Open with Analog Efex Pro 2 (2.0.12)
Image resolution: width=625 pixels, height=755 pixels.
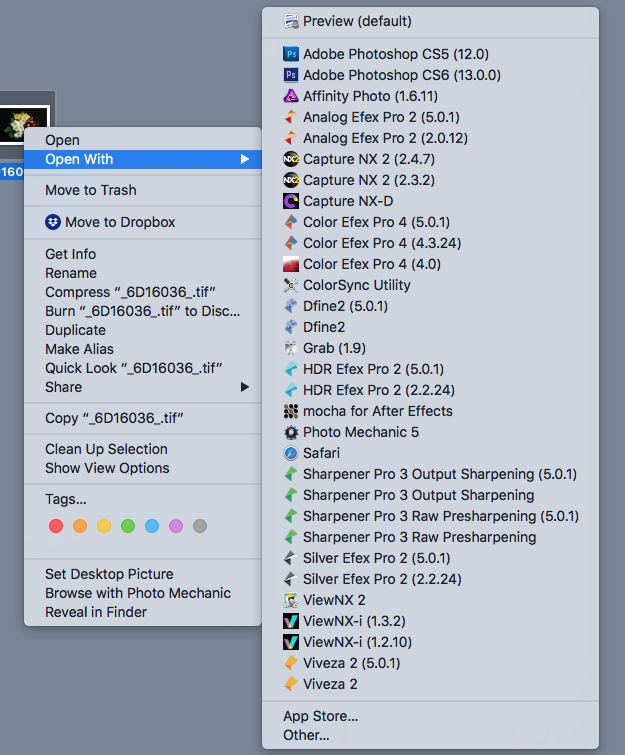pos(430,138)
